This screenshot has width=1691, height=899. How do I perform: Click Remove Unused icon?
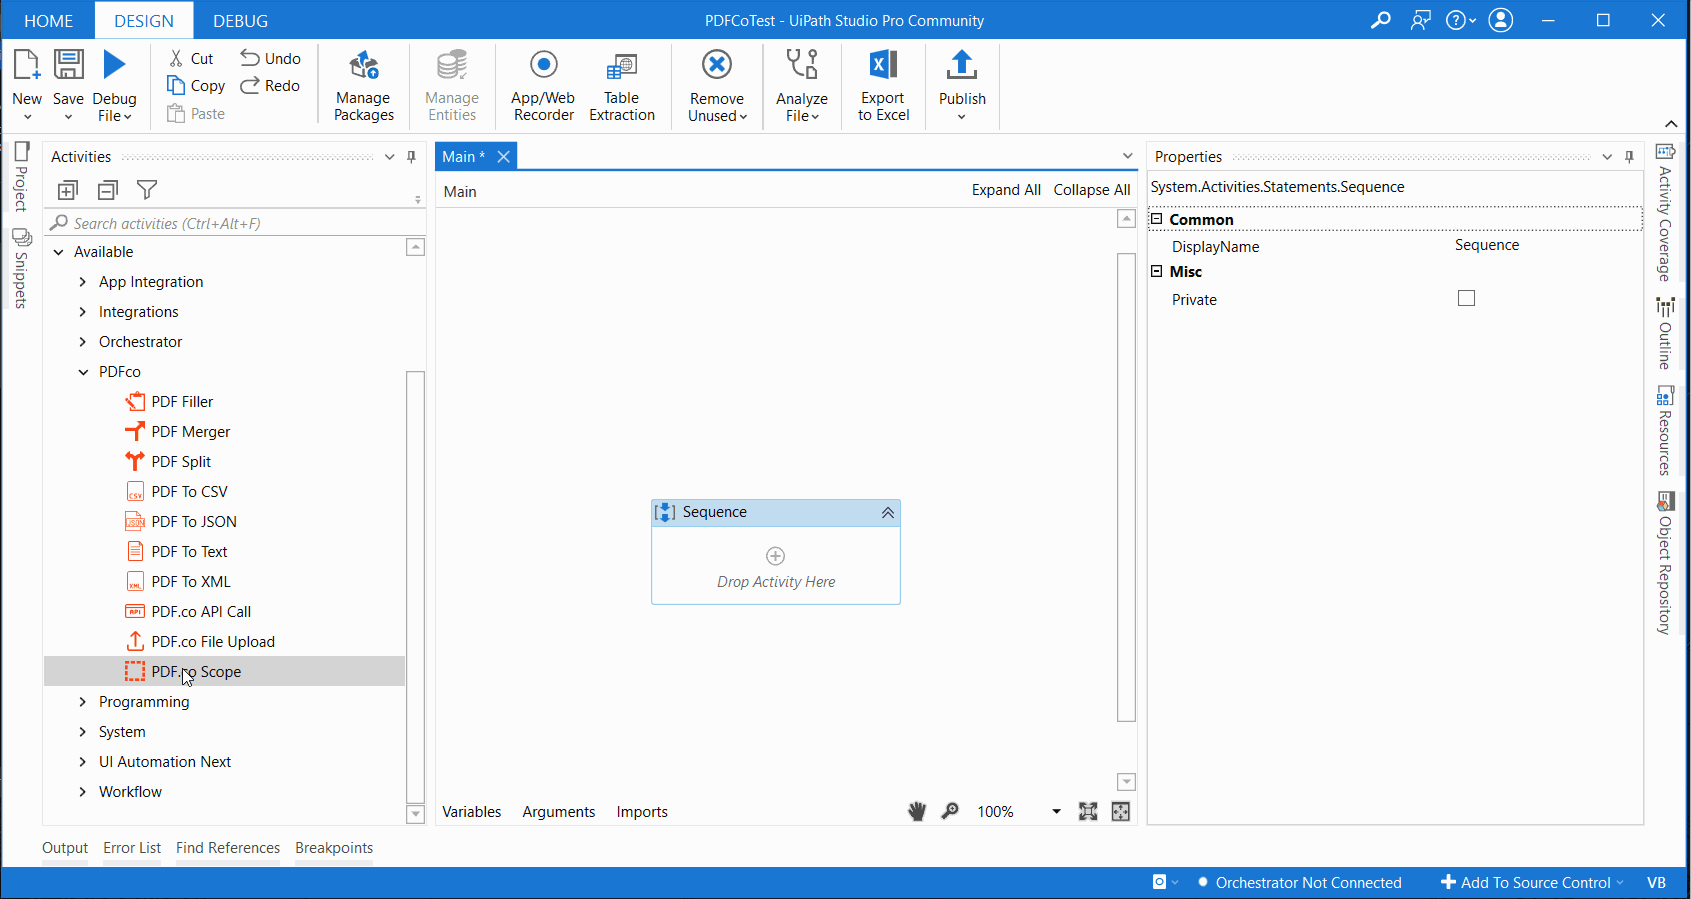(x=717, y=65)
